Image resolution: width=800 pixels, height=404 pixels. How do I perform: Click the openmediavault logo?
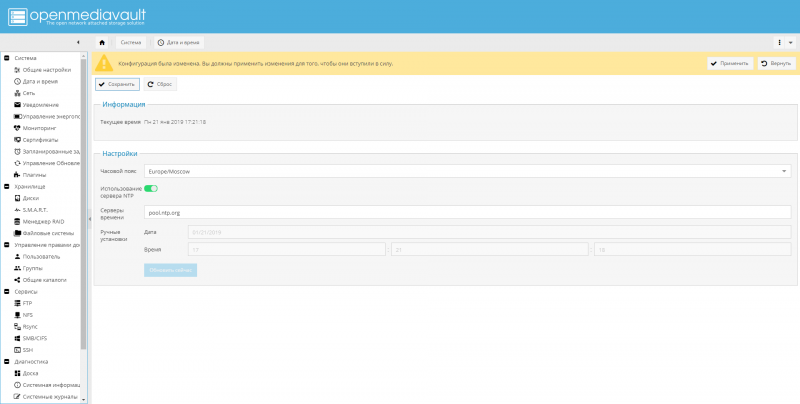[77, 16]
